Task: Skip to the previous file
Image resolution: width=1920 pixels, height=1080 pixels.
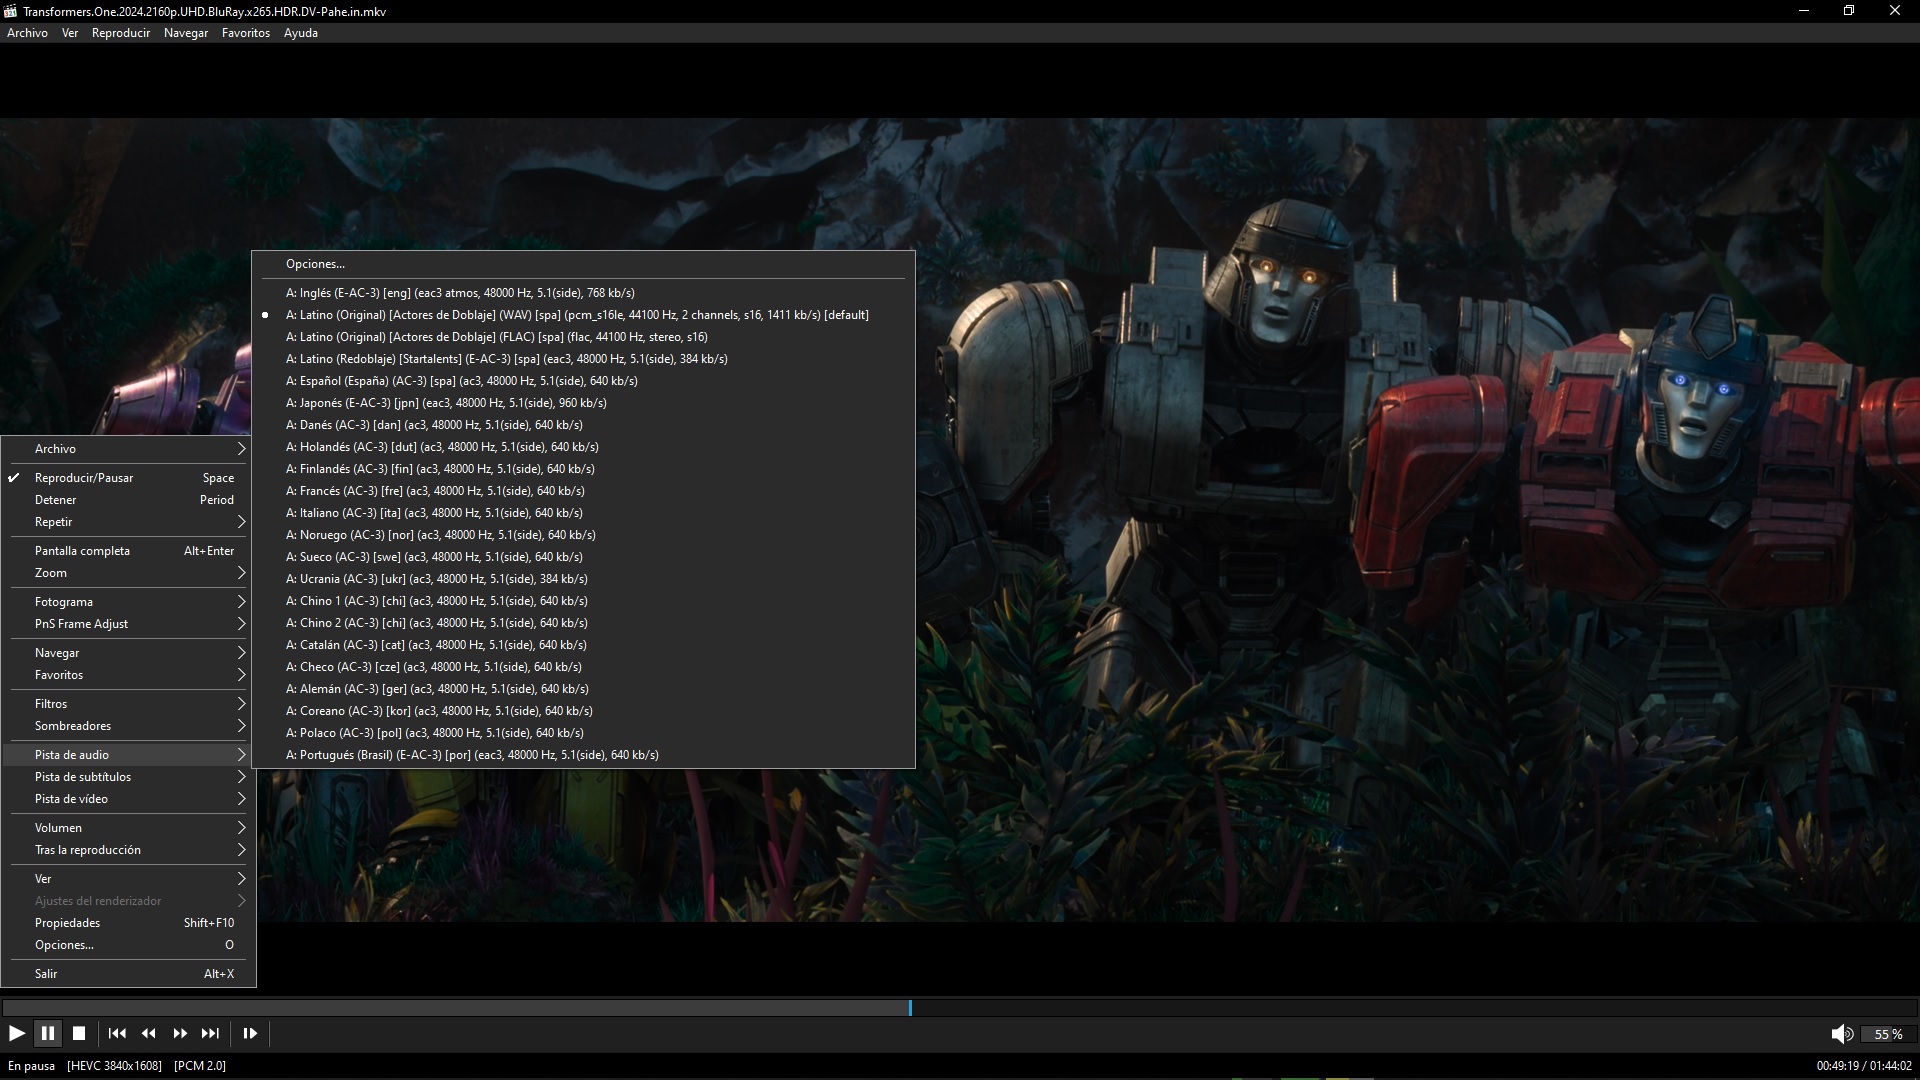Action: coord(117,1033)
